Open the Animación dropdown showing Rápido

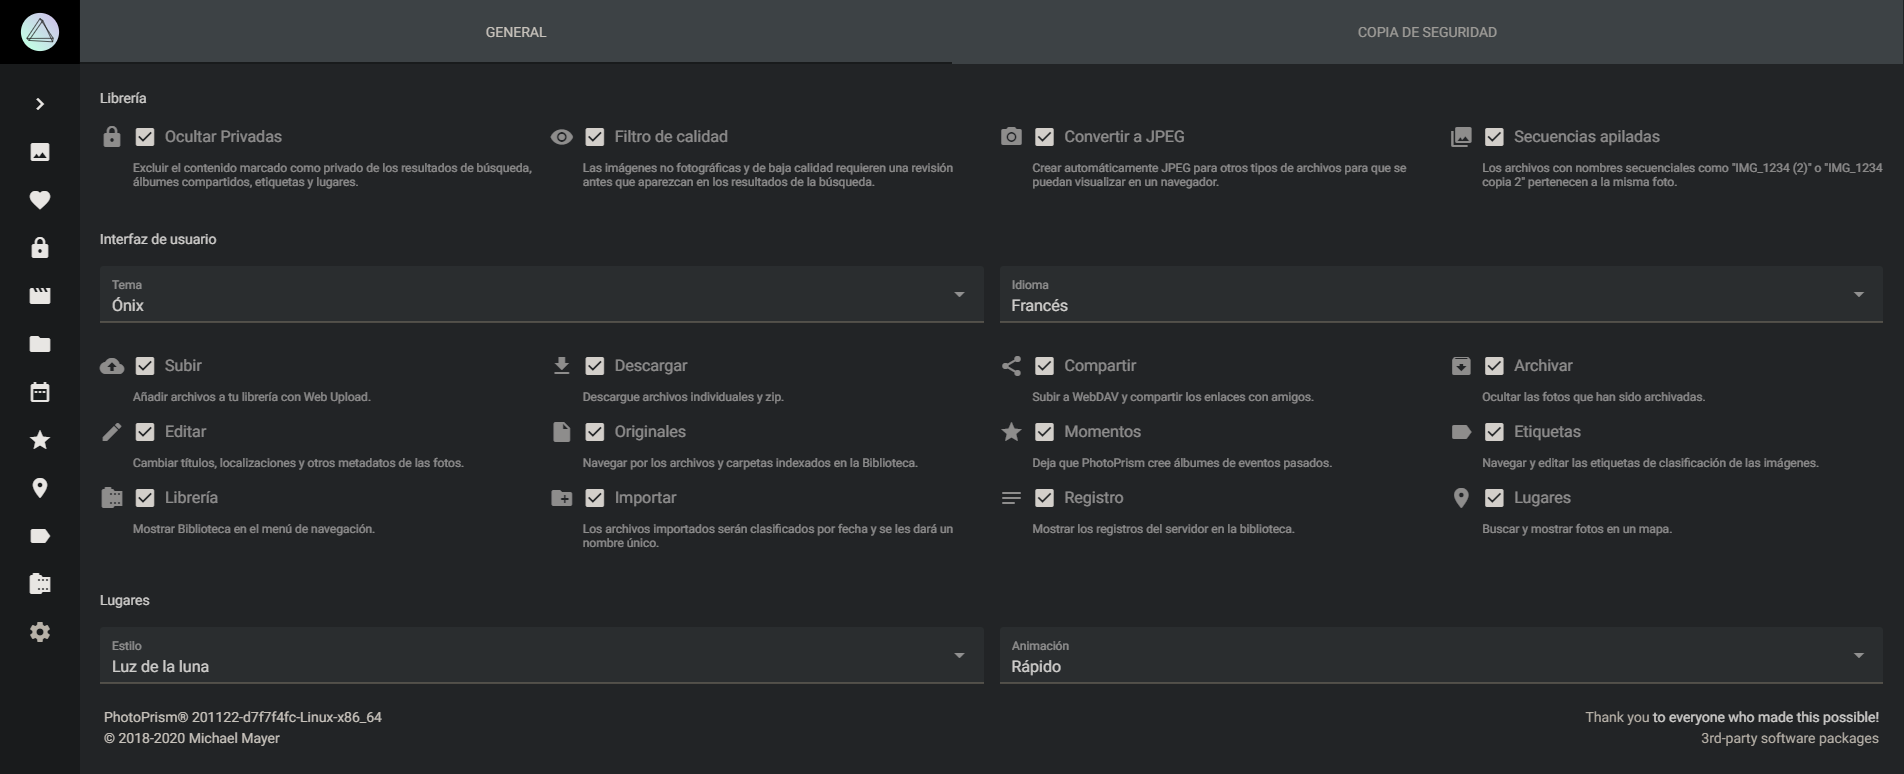point(1441,655)
